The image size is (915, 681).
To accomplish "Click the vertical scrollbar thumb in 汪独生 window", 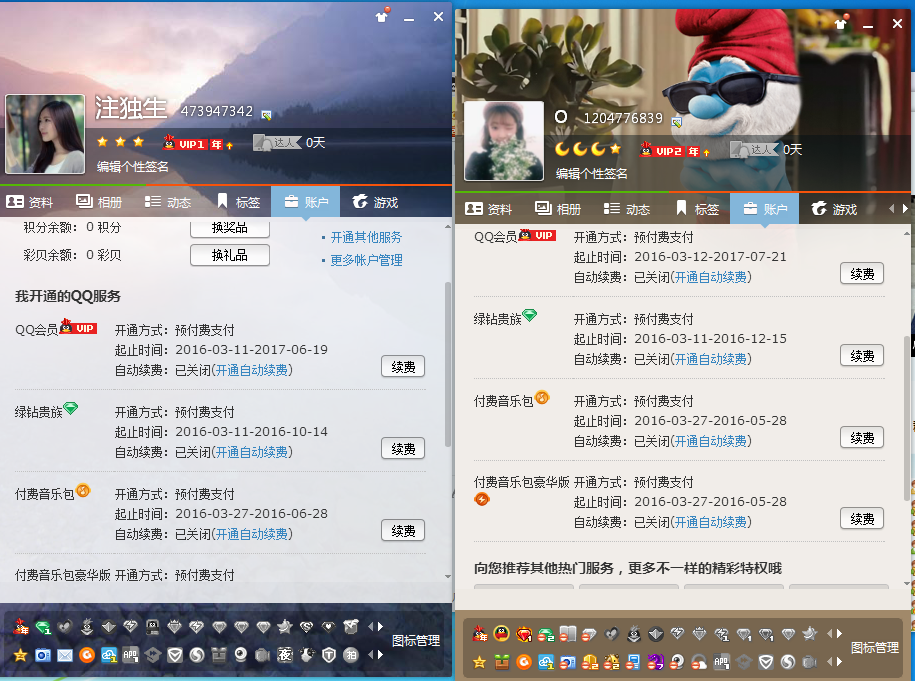I will [x=448, y=365].
